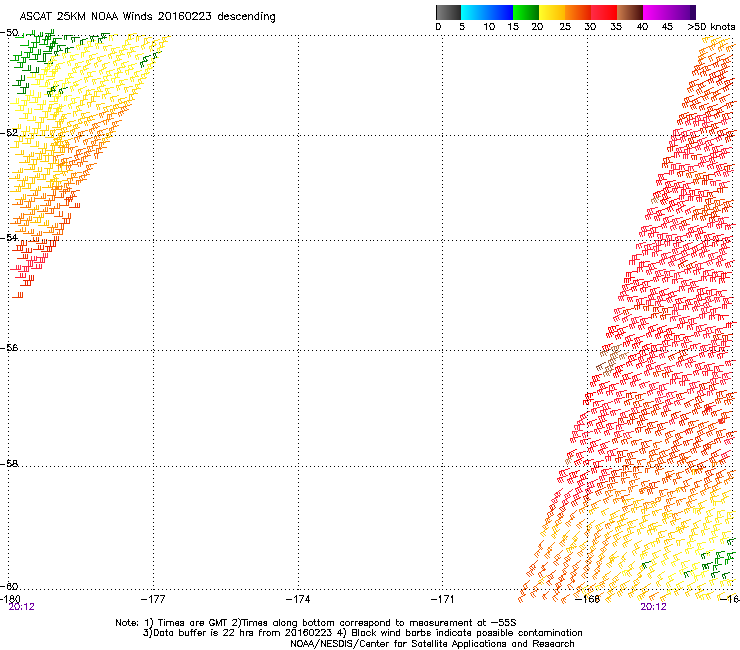Screen dimensions: 740x650
Task: Click latitude label '-50' on left axis
Action: pos(9,33)
